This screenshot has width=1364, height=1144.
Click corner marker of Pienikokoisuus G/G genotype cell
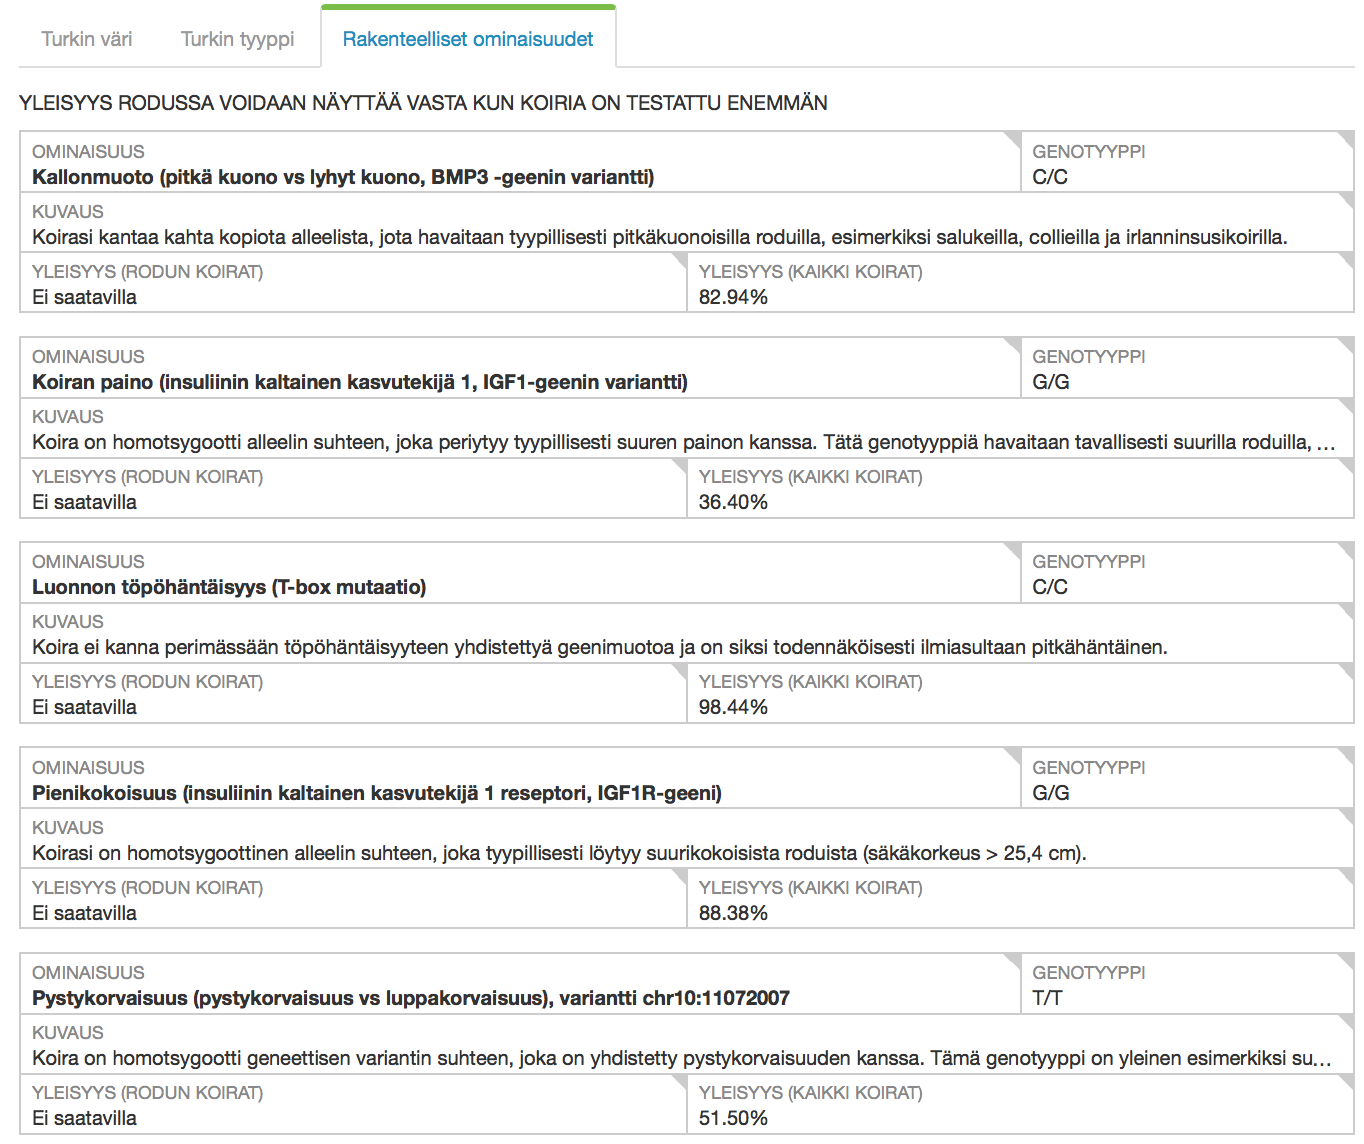[1347, 754]
